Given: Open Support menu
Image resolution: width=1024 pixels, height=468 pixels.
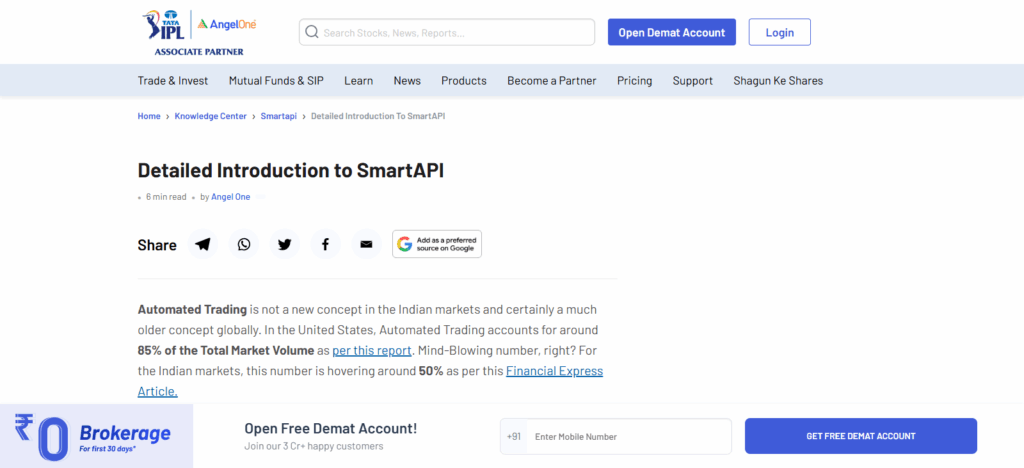Looking at the screenshot, I should [693, 81].
